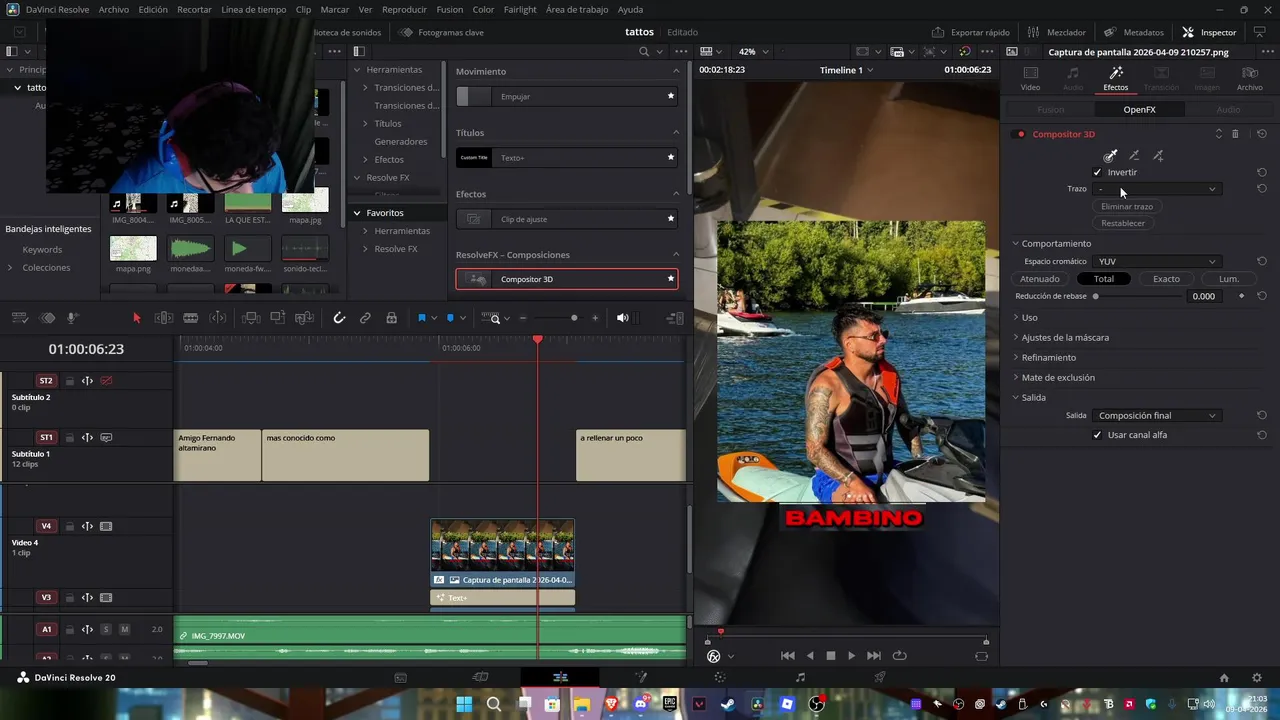The image size is (1280, 720).
Task: Open marker color dropdown arrow
Action: (462, 318)
